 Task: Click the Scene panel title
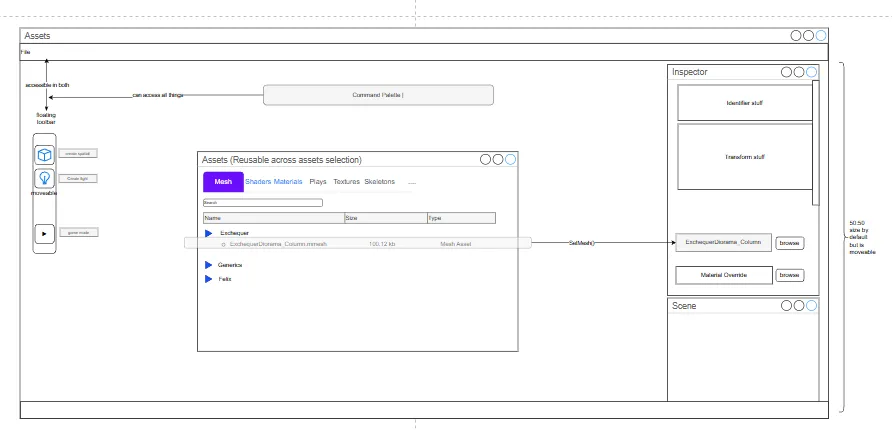(684, 306)
